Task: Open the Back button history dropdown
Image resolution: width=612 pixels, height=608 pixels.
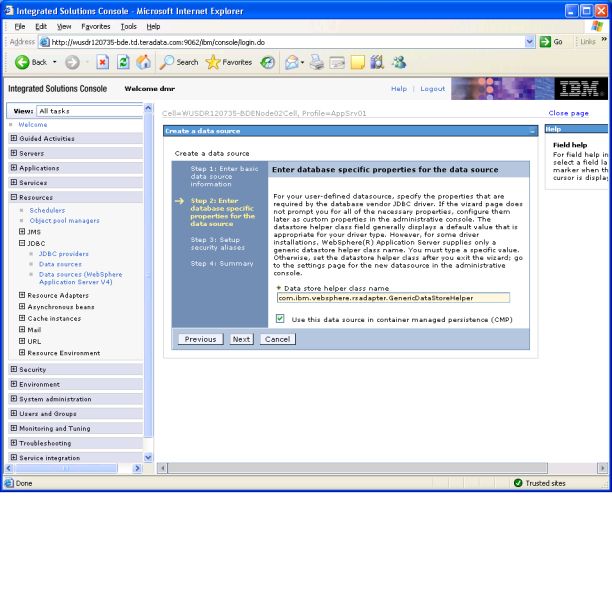Action: (55, 62)
